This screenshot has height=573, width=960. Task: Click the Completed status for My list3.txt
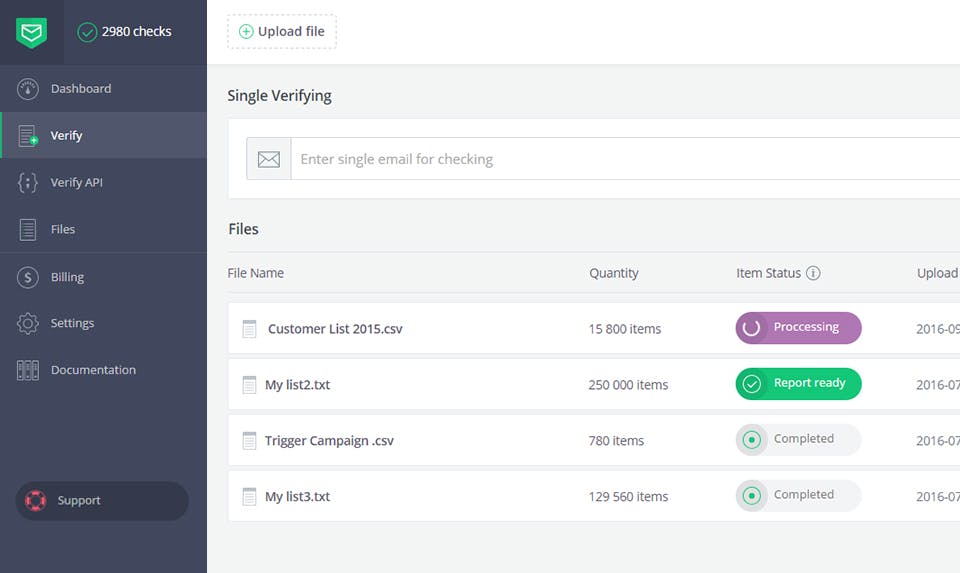point(798,496)
